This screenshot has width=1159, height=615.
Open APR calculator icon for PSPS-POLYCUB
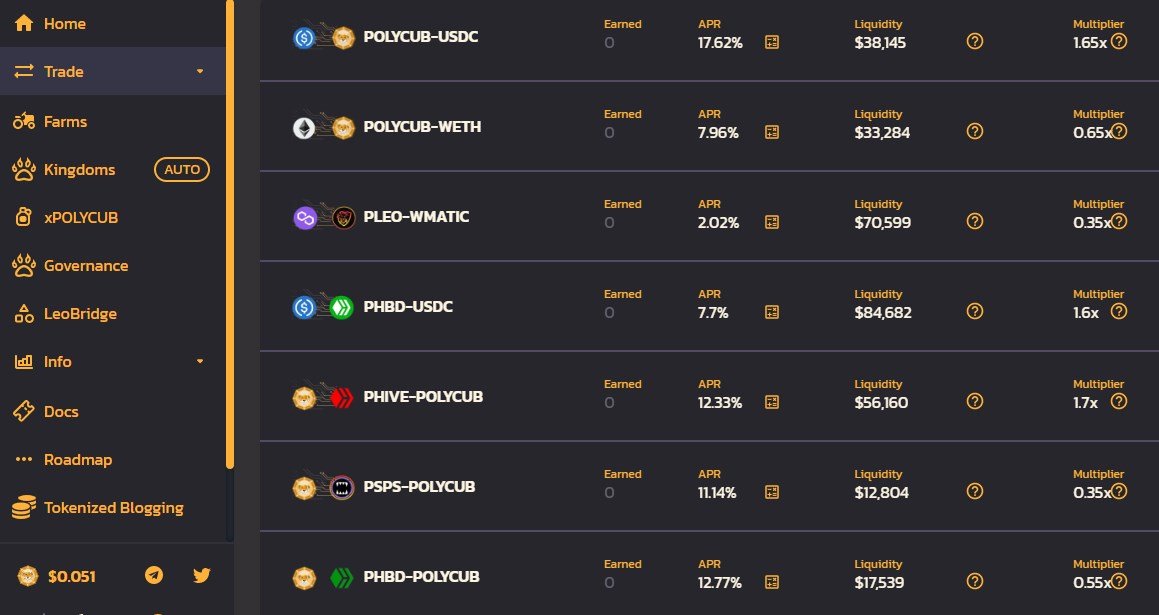point(772,492)
